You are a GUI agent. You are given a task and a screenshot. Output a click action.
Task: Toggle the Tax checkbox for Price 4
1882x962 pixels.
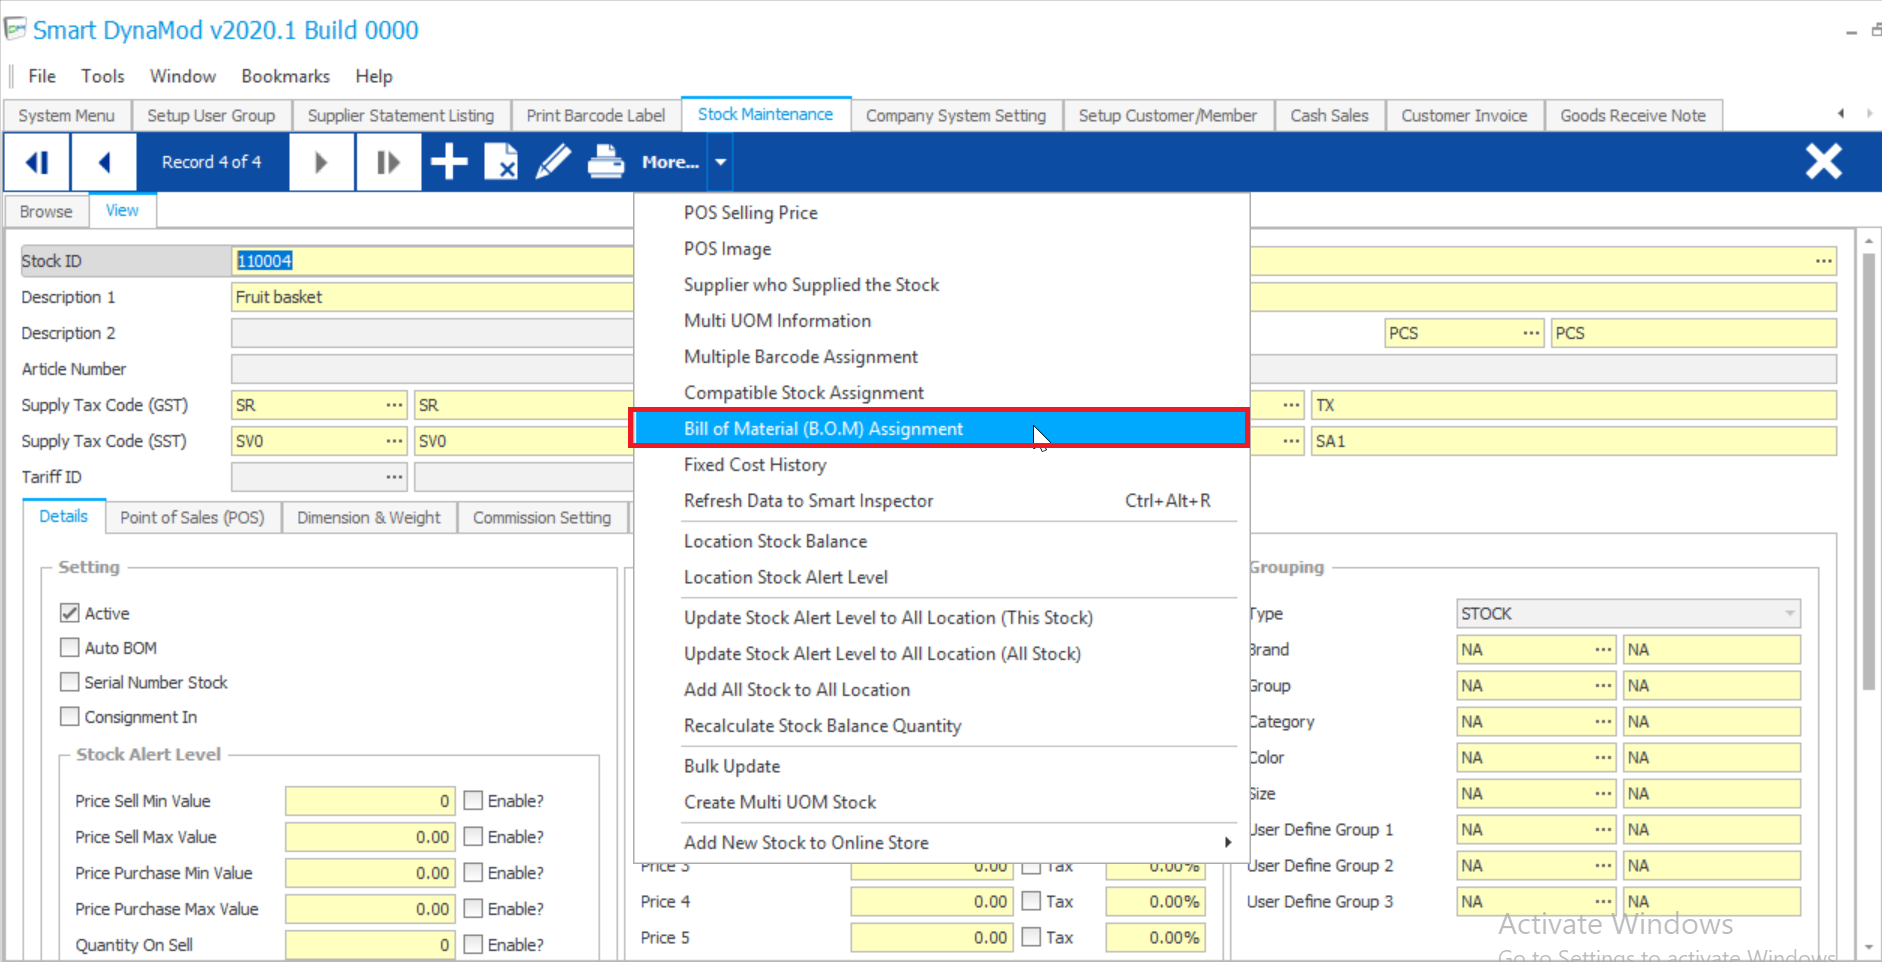[x=1031, y=901]
